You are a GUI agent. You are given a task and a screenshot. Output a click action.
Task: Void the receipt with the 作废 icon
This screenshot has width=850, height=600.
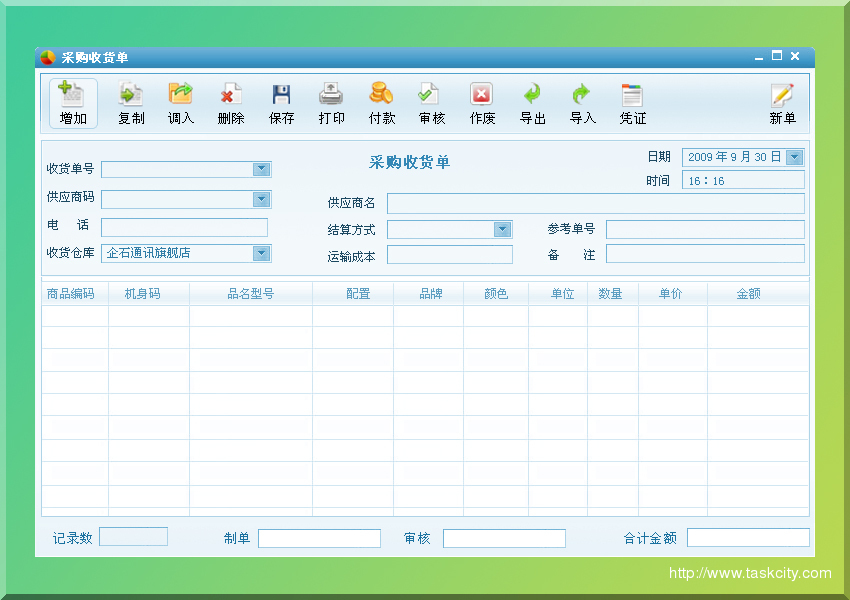click(481, 103)
